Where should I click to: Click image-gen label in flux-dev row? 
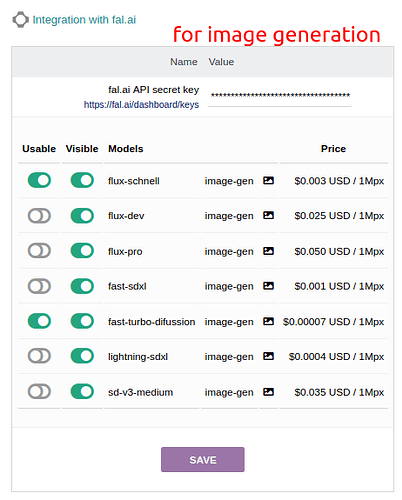[229, 216]
